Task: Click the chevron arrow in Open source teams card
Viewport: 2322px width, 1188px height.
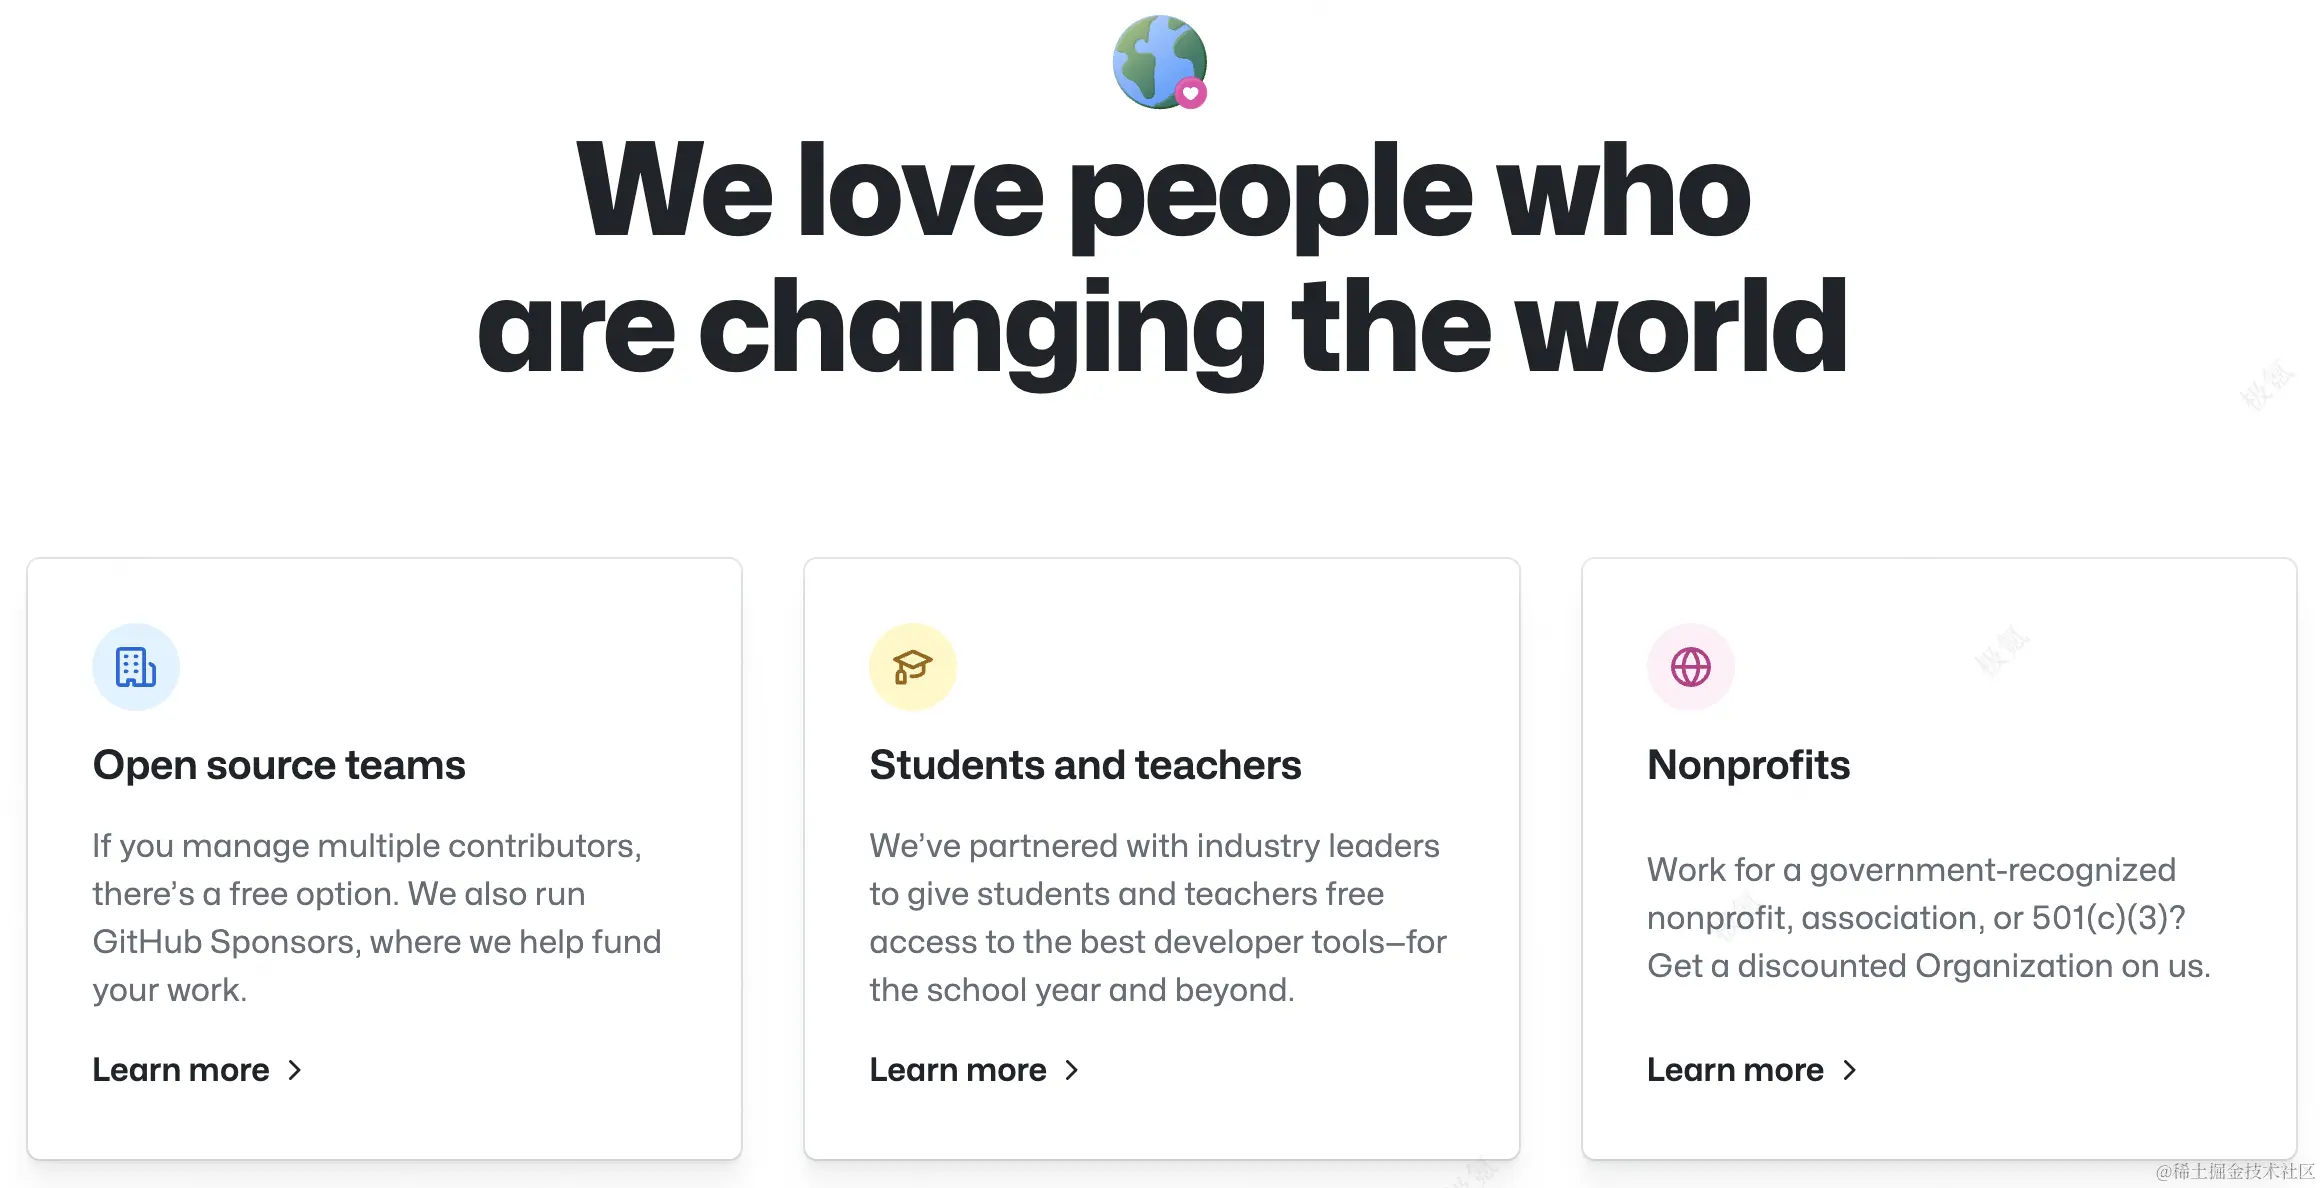Action: pos(295,1070)
